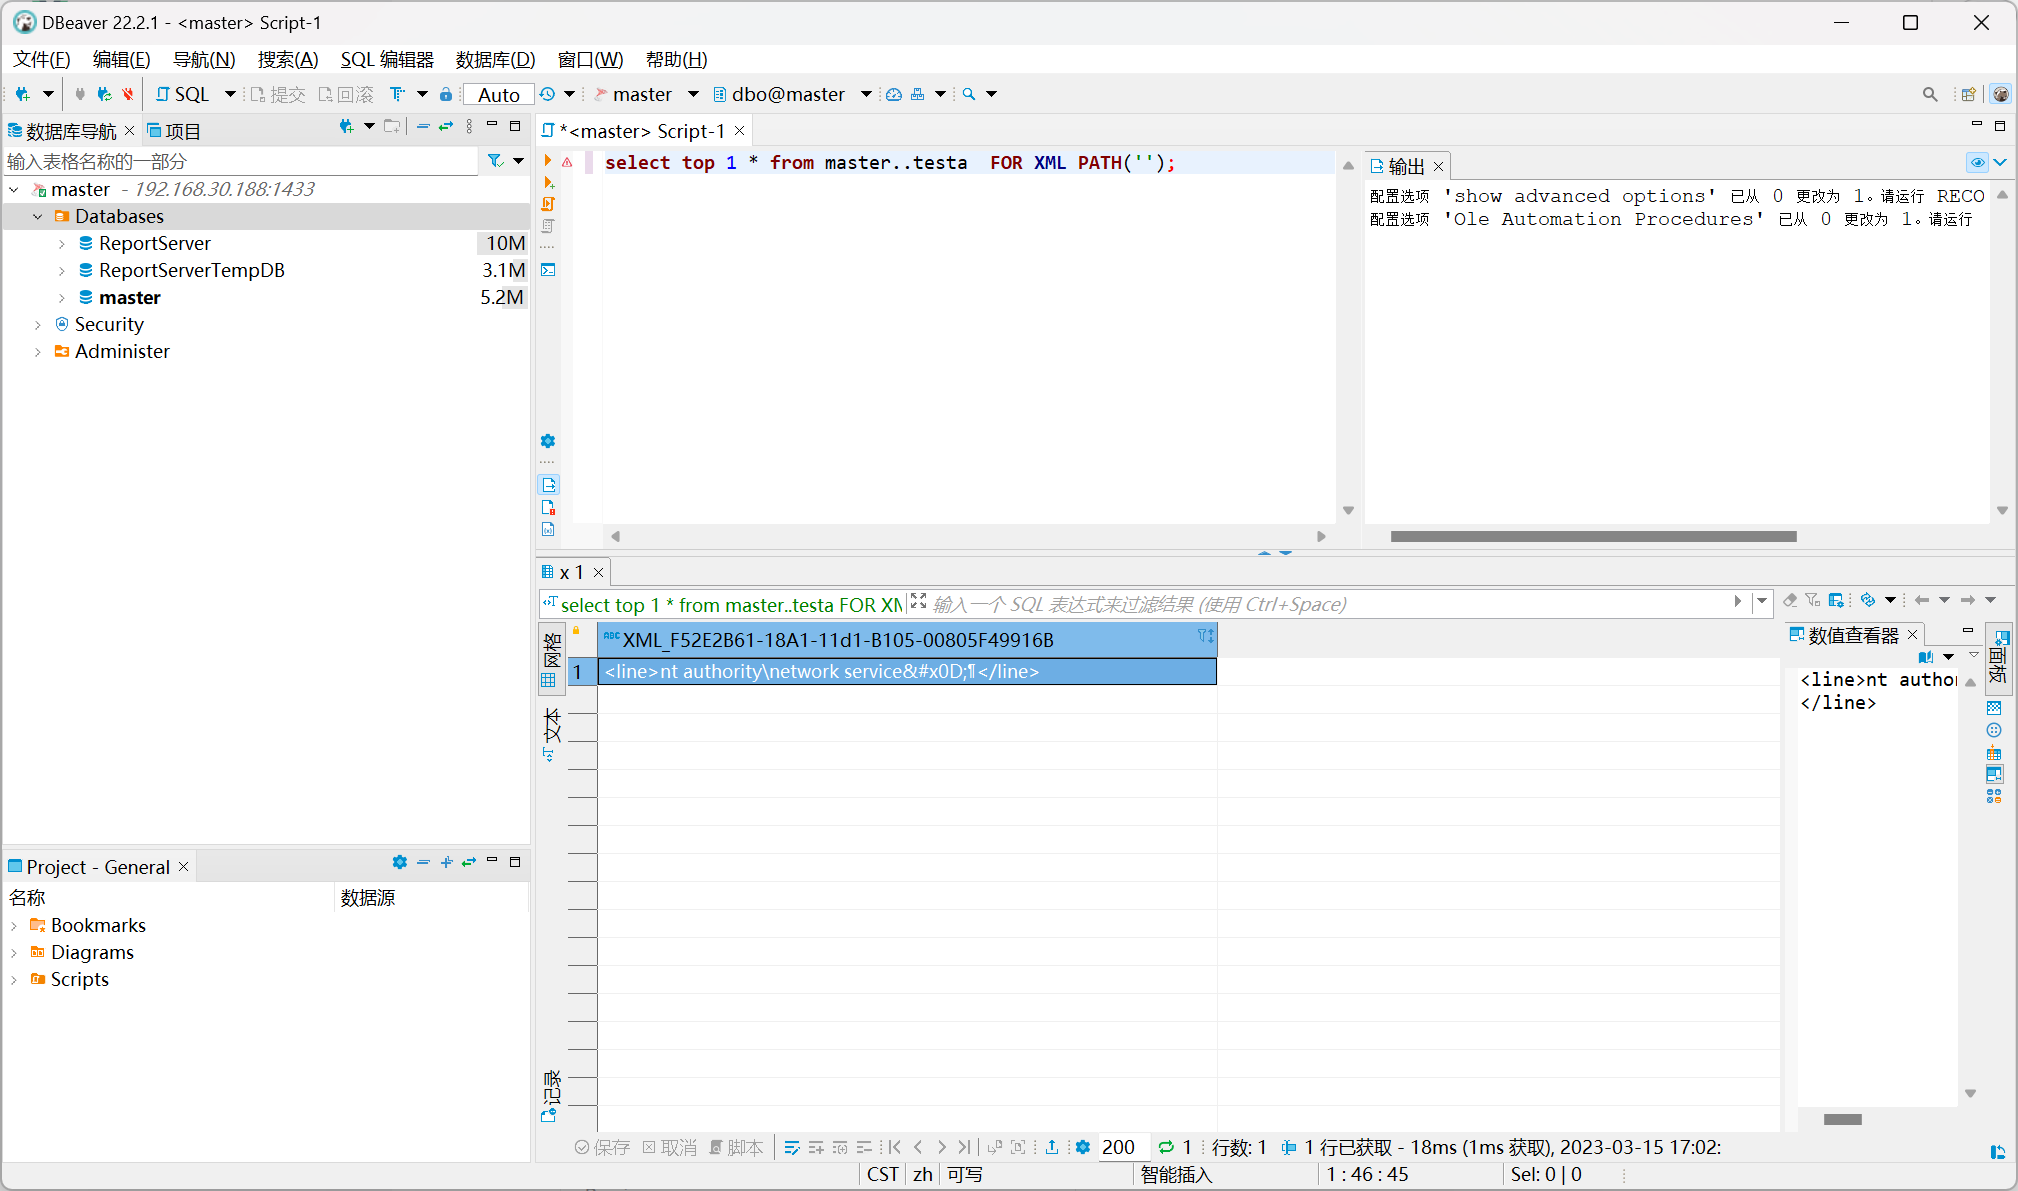Open the active connection dropdown labeled master
This screenshot has width=2018, height=1191.
coord(645,94)
